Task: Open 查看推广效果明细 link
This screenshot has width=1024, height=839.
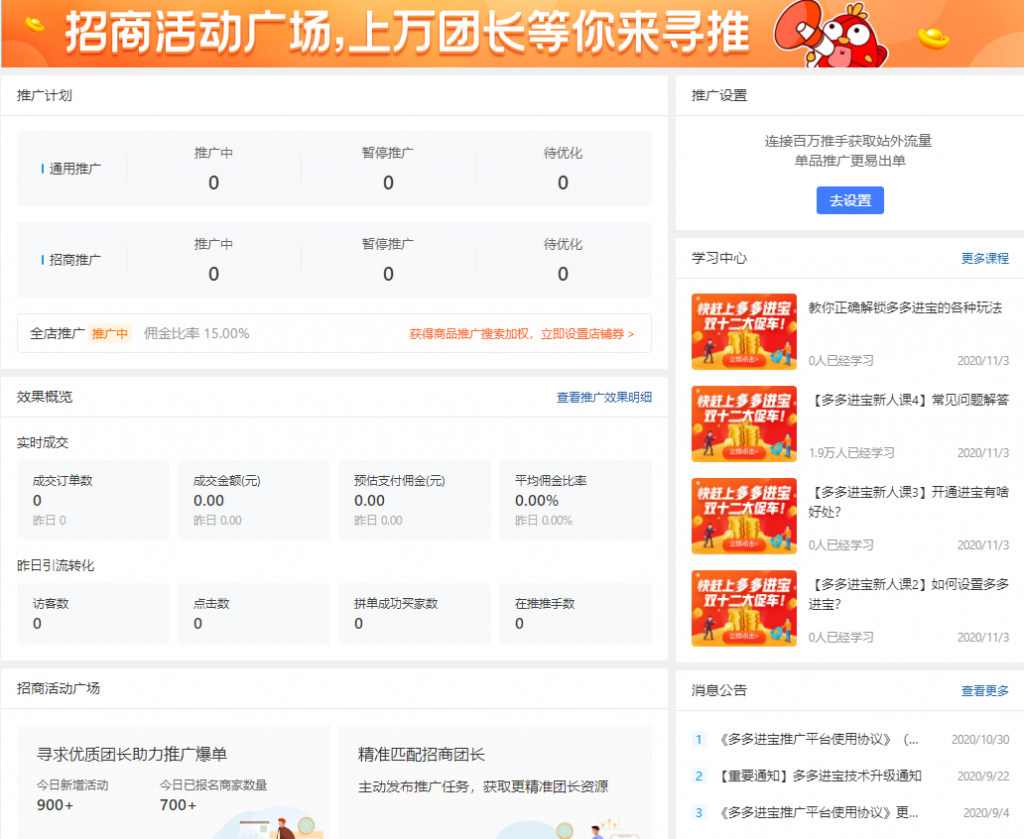Action: tap(604, 397)
